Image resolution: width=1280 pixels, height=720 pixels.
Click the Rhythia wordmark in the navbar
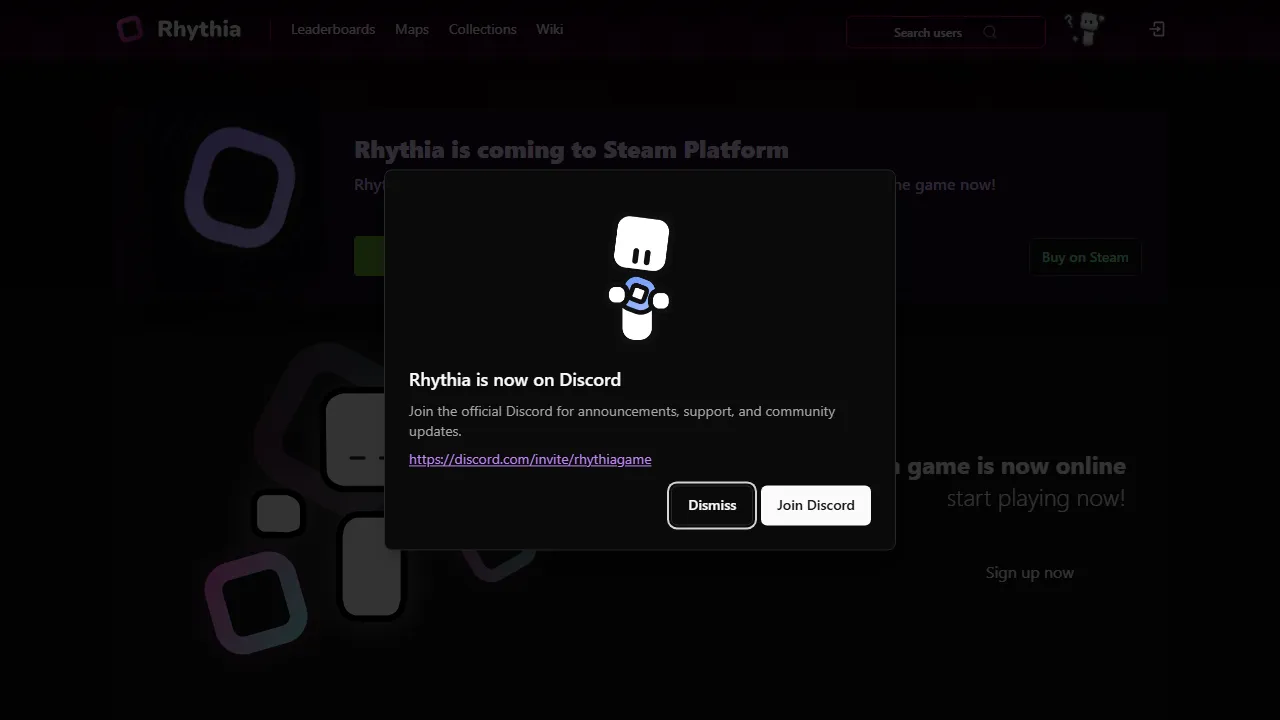(199, 29)
